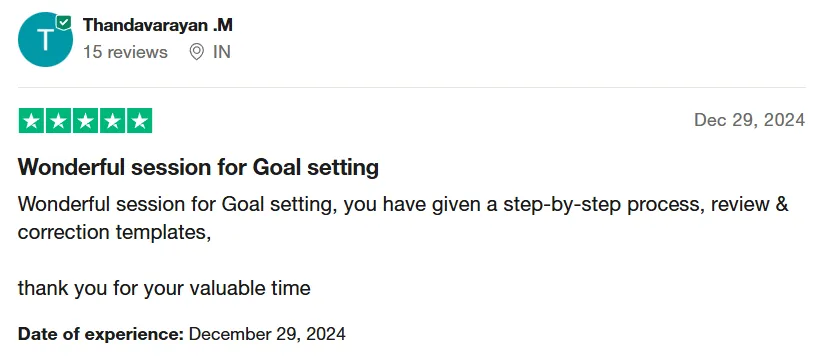Click the 'correction templates,' text line

pos(114,232)
